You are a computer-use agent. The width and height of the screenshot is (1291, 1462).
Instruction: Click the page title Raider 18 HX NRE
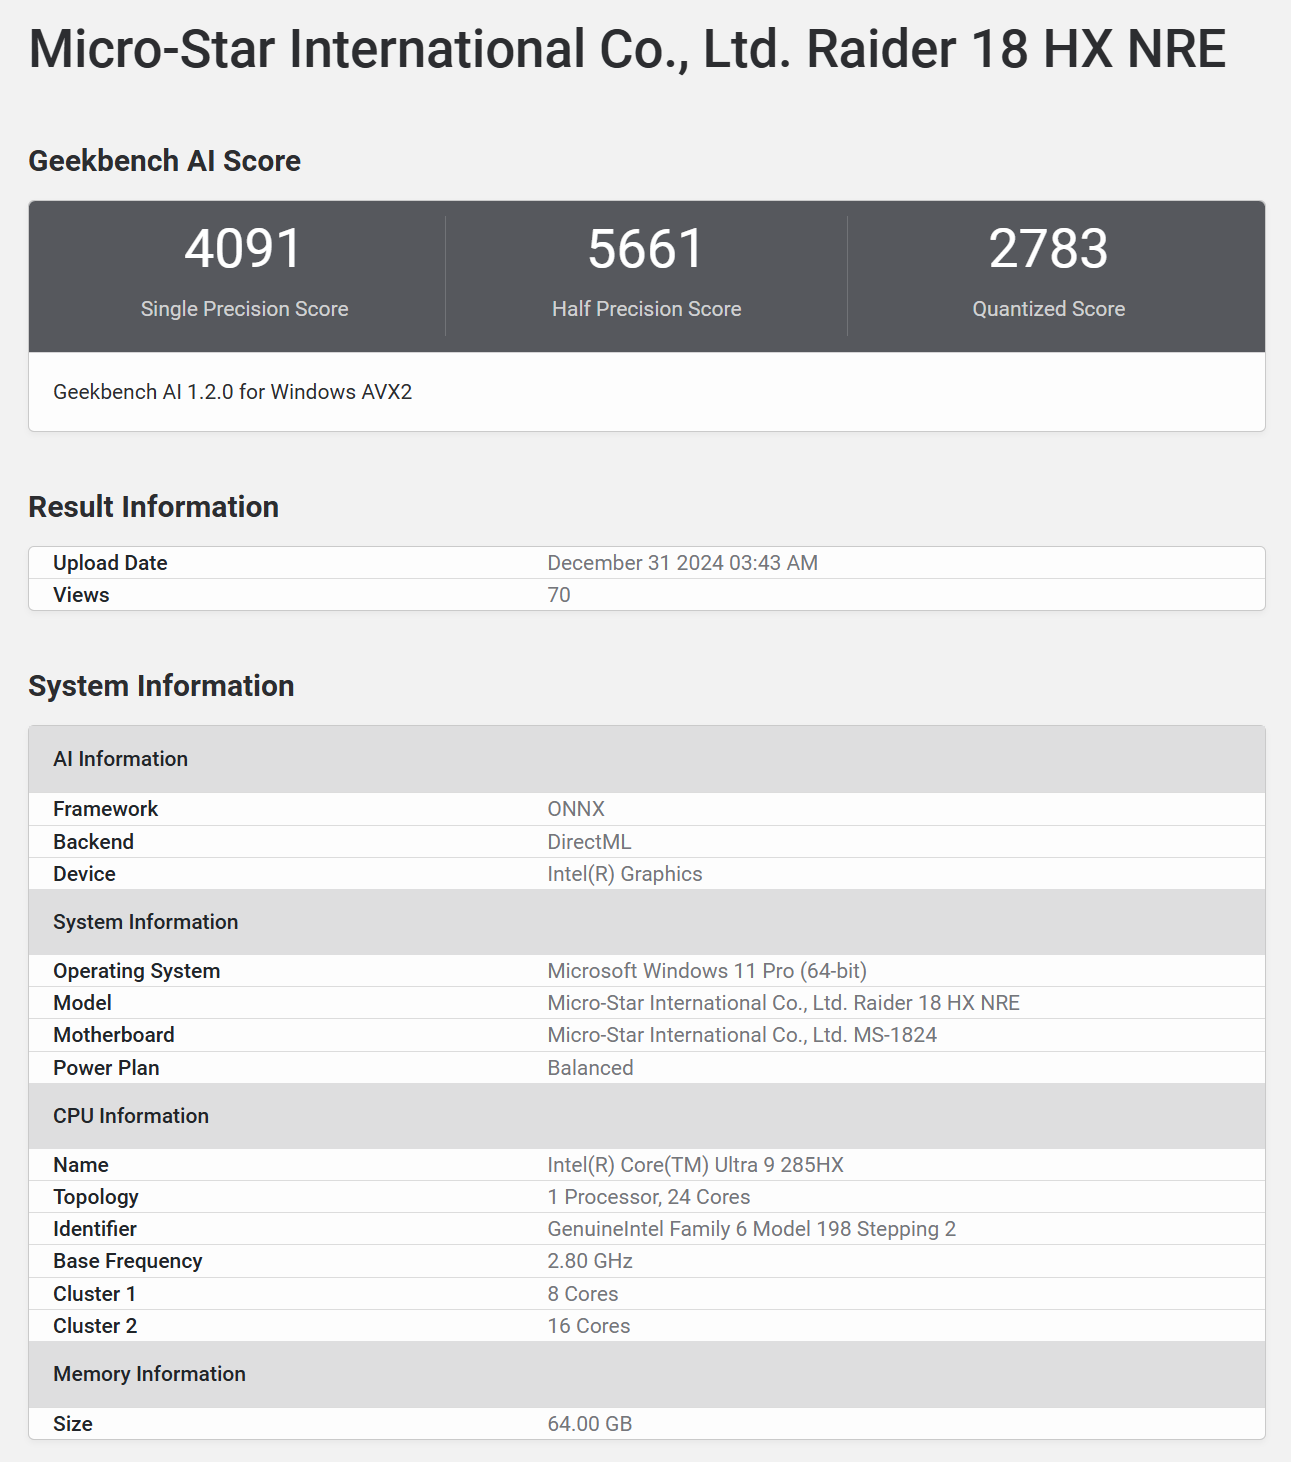[627, 49]
